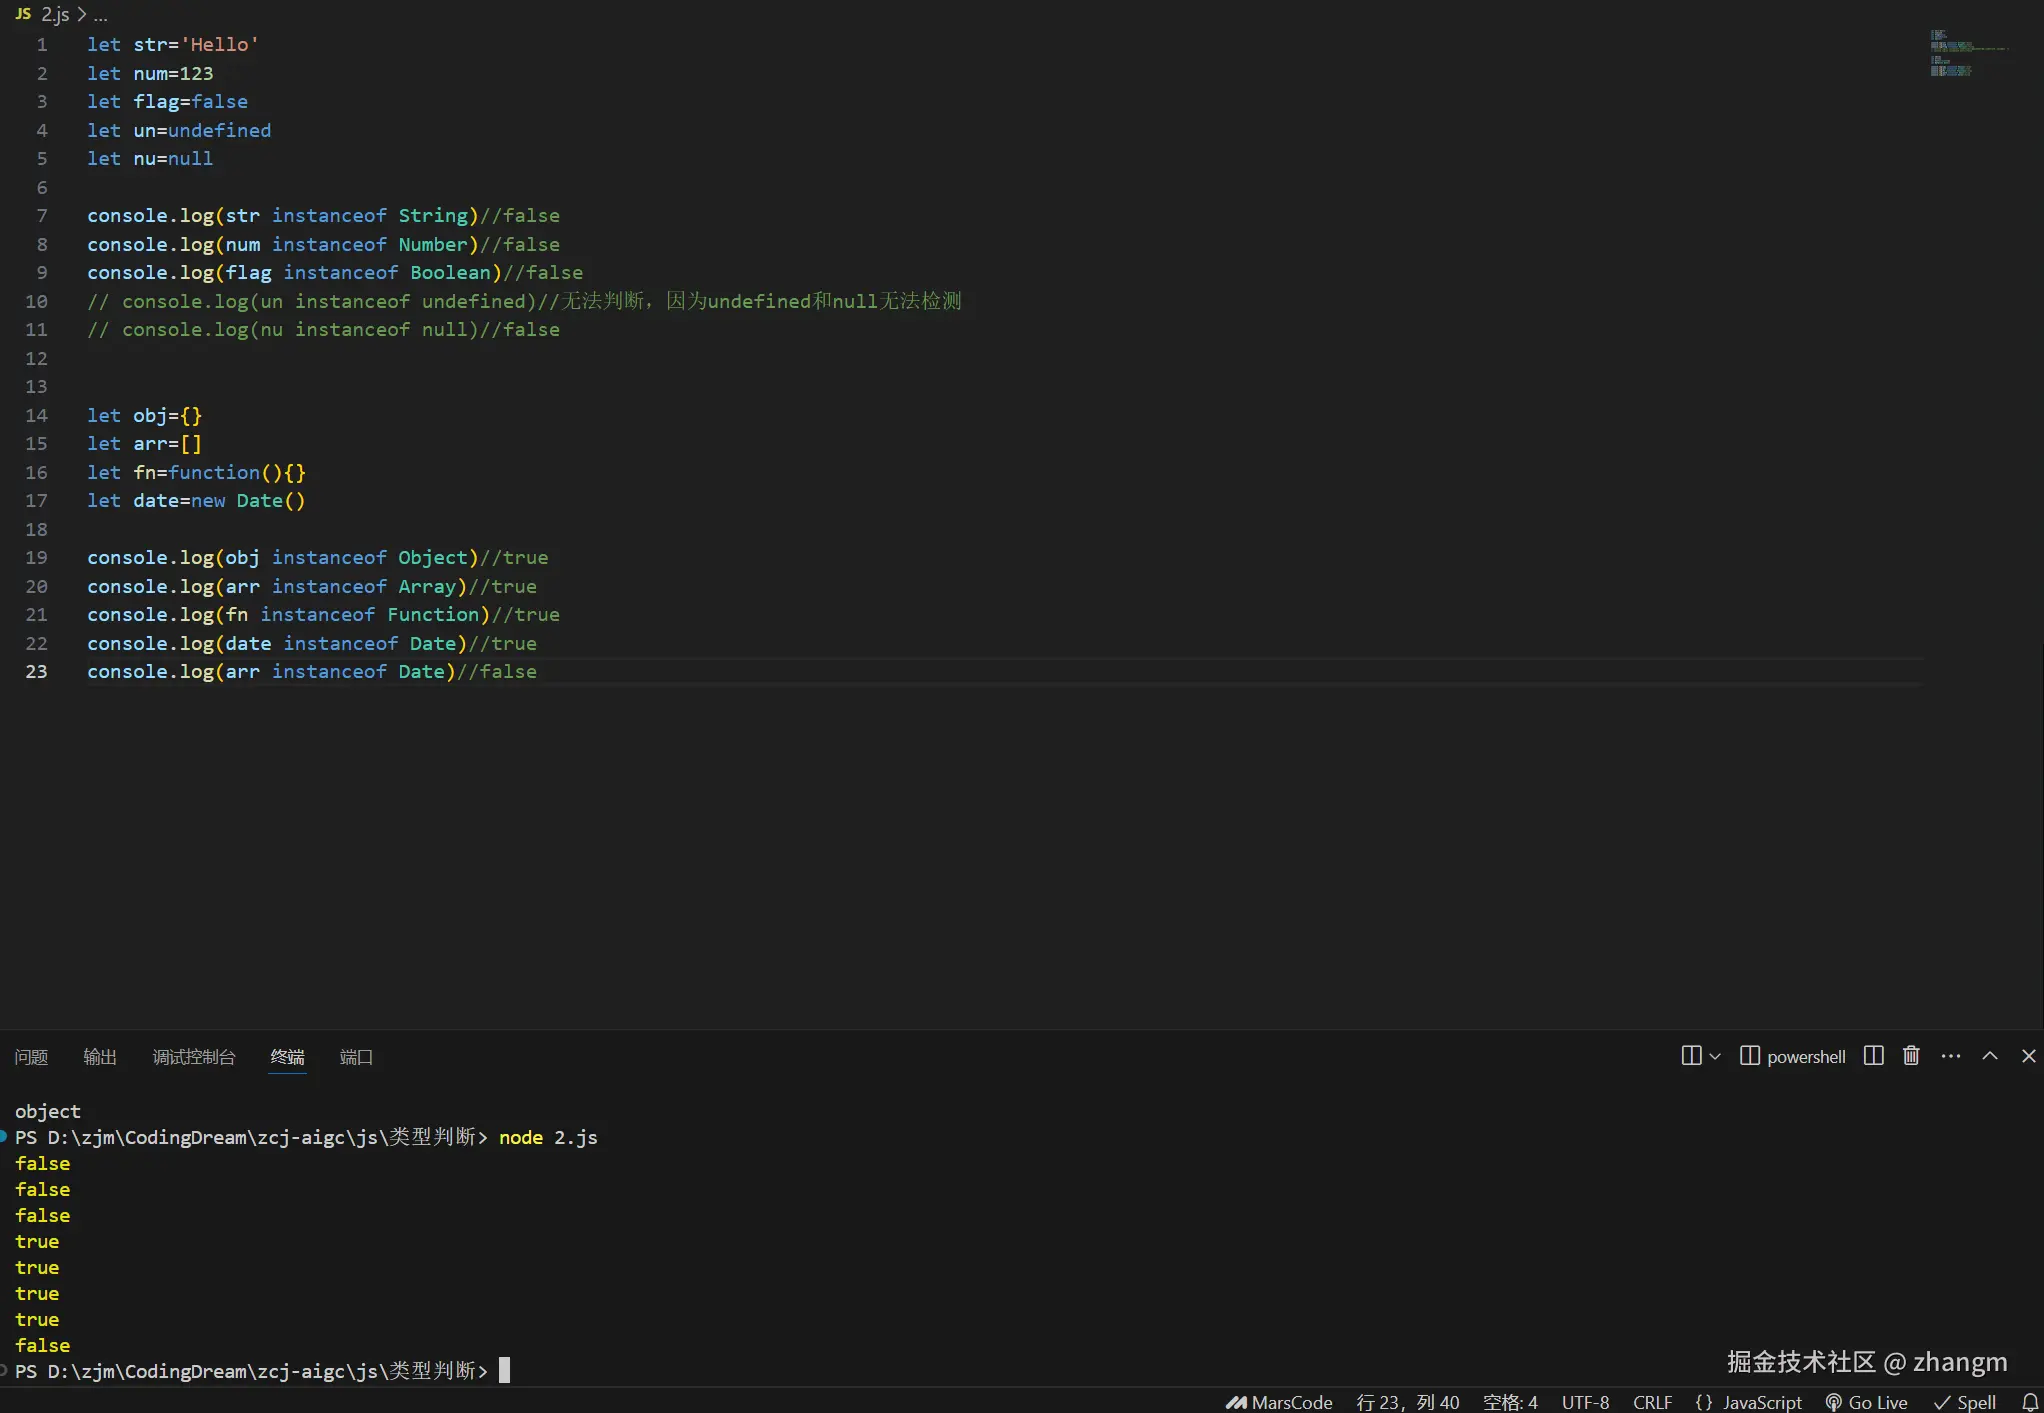2044x1413 pixels.
Task: Click 2.js breadcrumb file name
Action: pyautogui.click(x=55, y=14)
